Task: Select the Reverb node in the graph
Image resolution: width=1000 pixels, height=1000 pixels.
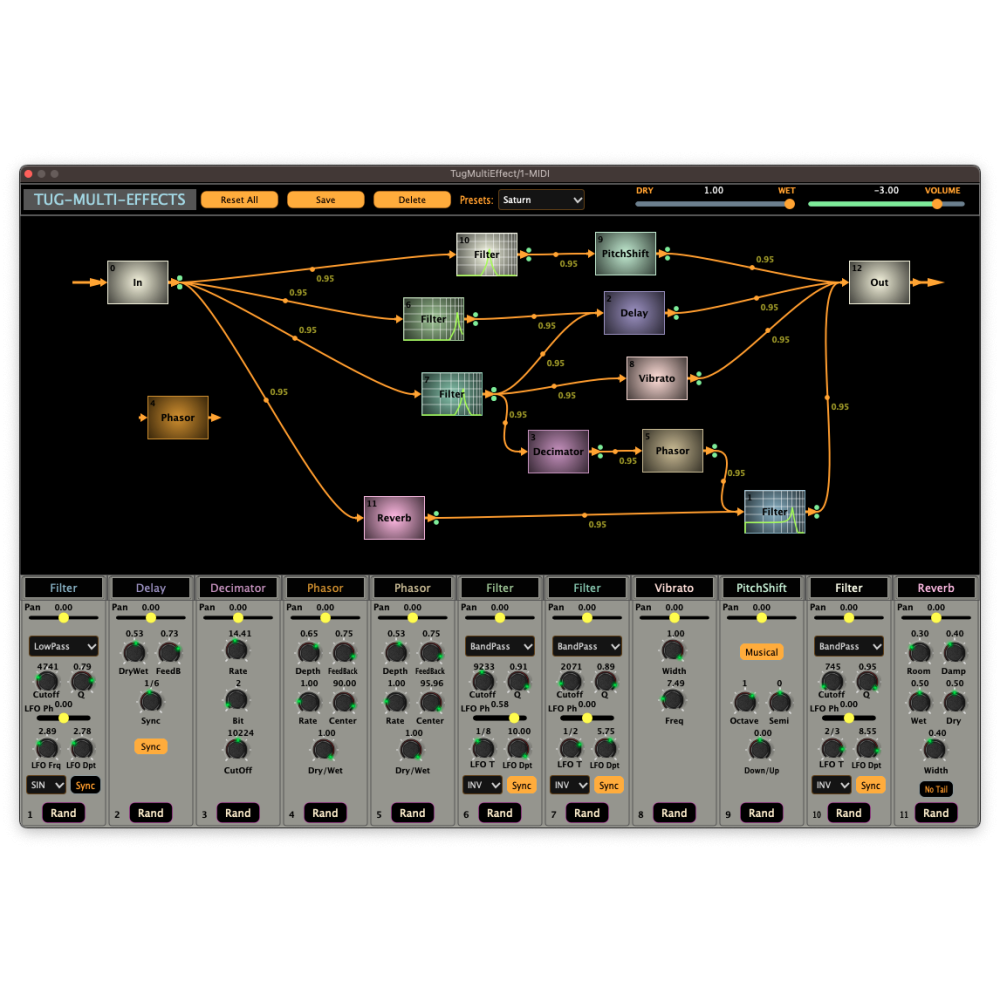Action: pos(394,518)
